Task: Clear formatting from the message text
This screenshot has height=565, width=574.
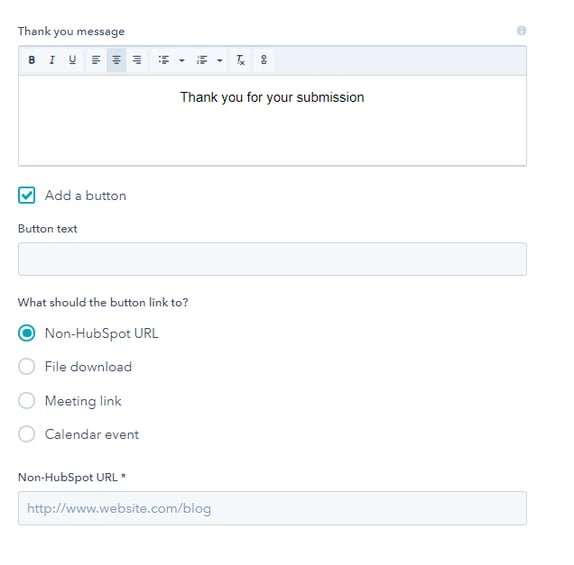Action: (x=240, y=60)
